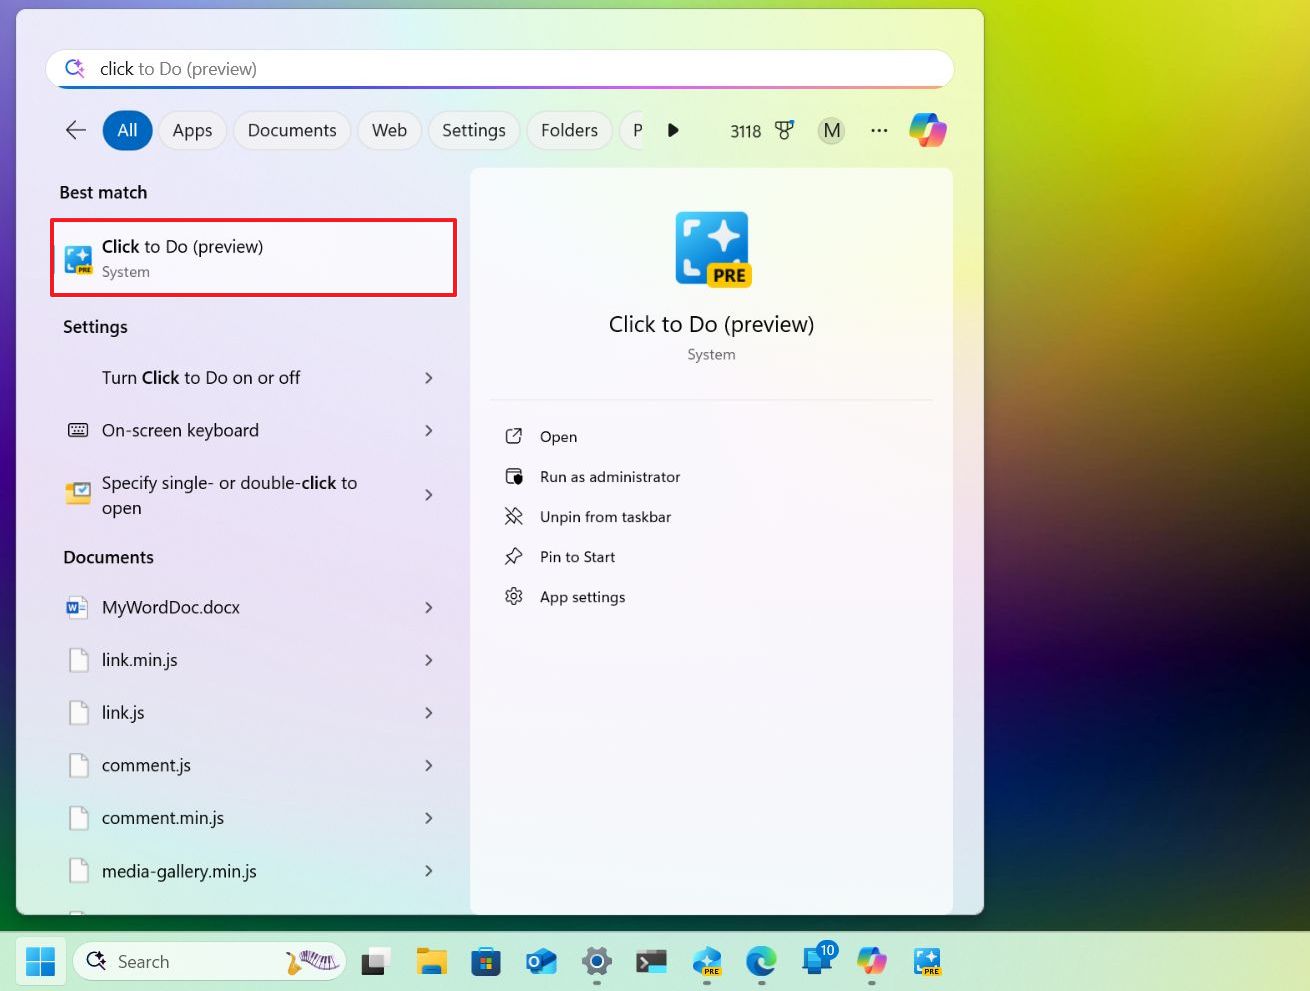Launch Click to Do from the taskbar
The image size is (1310, 991).
click(x=926, y=961)
